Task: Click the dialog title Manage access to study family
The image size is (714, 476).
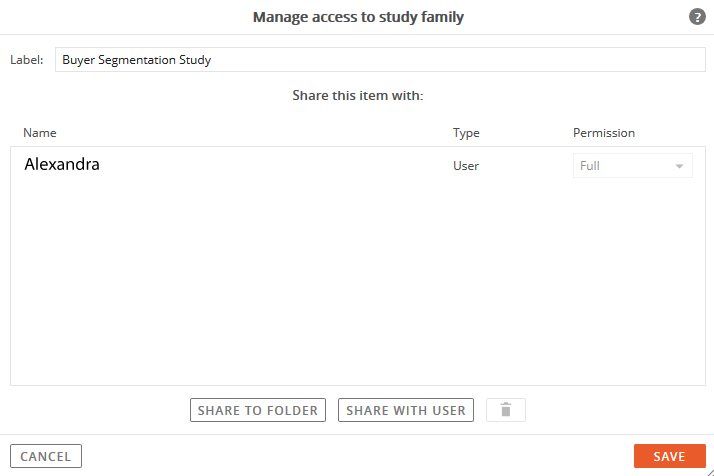Action: click(x=358, y=17)
